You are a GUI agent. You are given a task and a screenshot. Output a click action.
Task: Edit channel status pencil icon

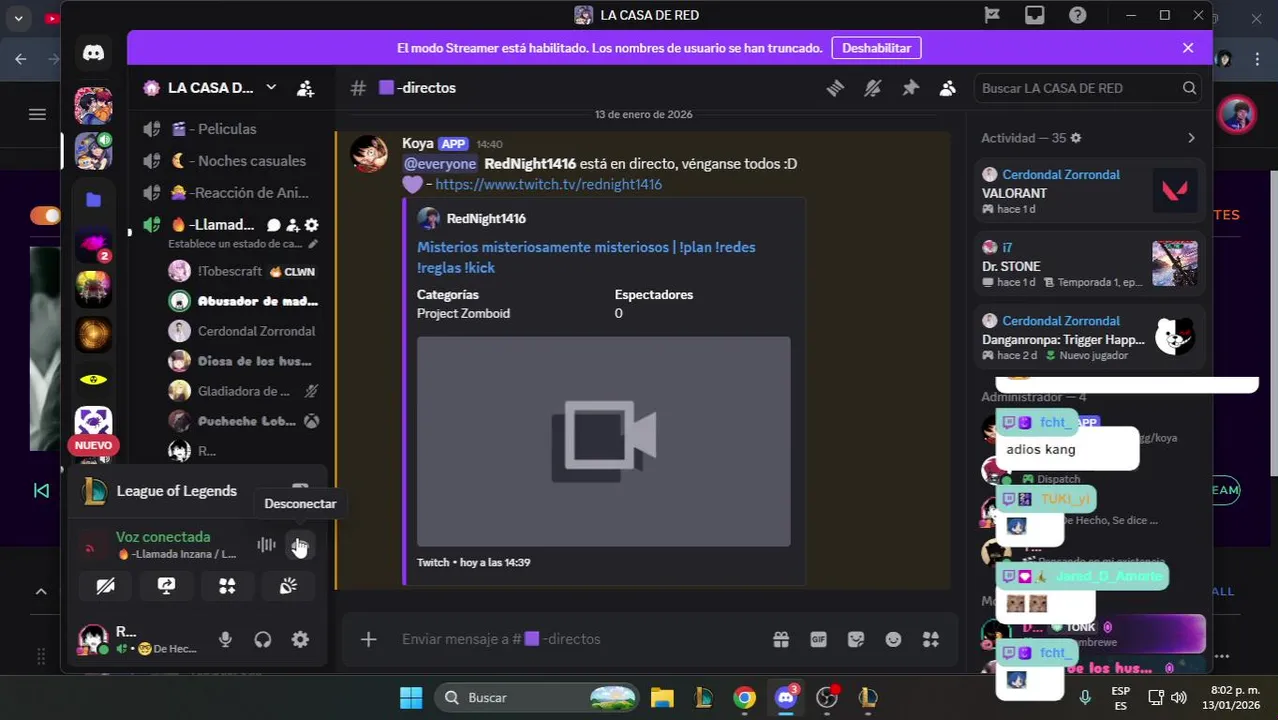(x=313, y=244)
